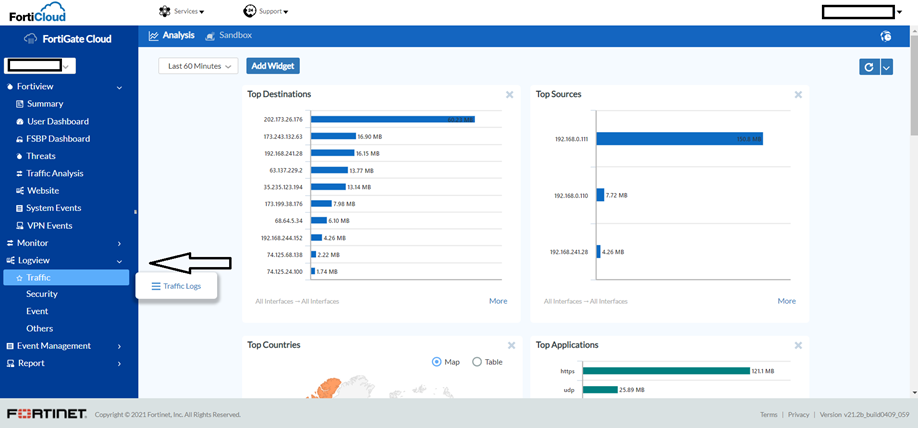
Task: Close the Top Countries widget
Action: [511, 345]
